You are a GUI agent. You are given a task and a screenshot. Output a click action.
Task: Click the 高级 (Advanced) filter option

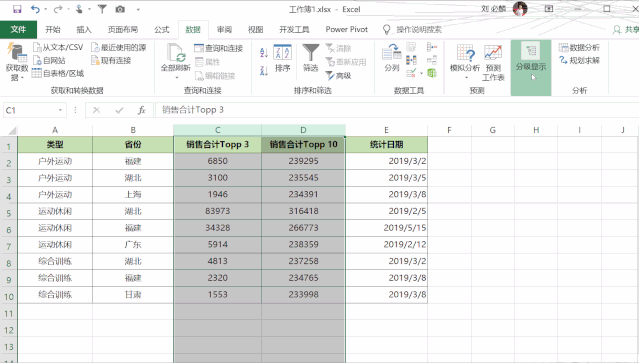338,75
